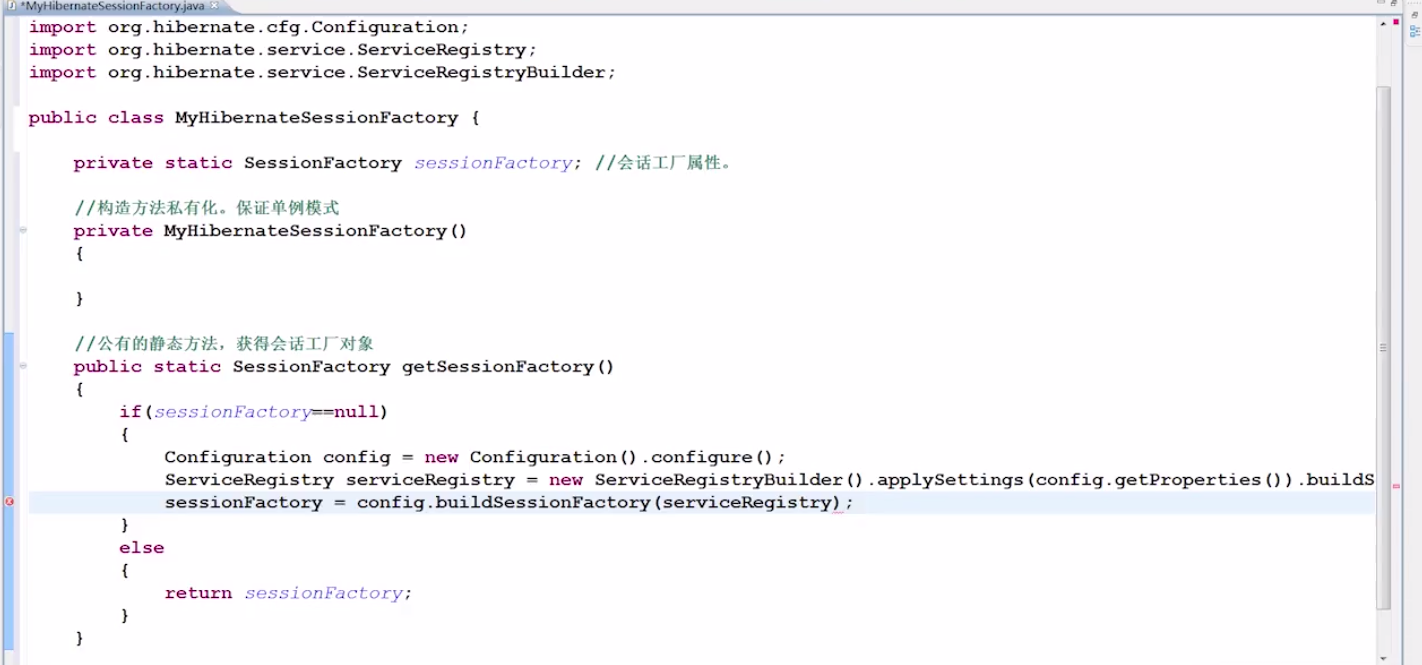
Task: Close the MyHibernateSessionFactory.java tab
Action: click(x=214, y=6)
